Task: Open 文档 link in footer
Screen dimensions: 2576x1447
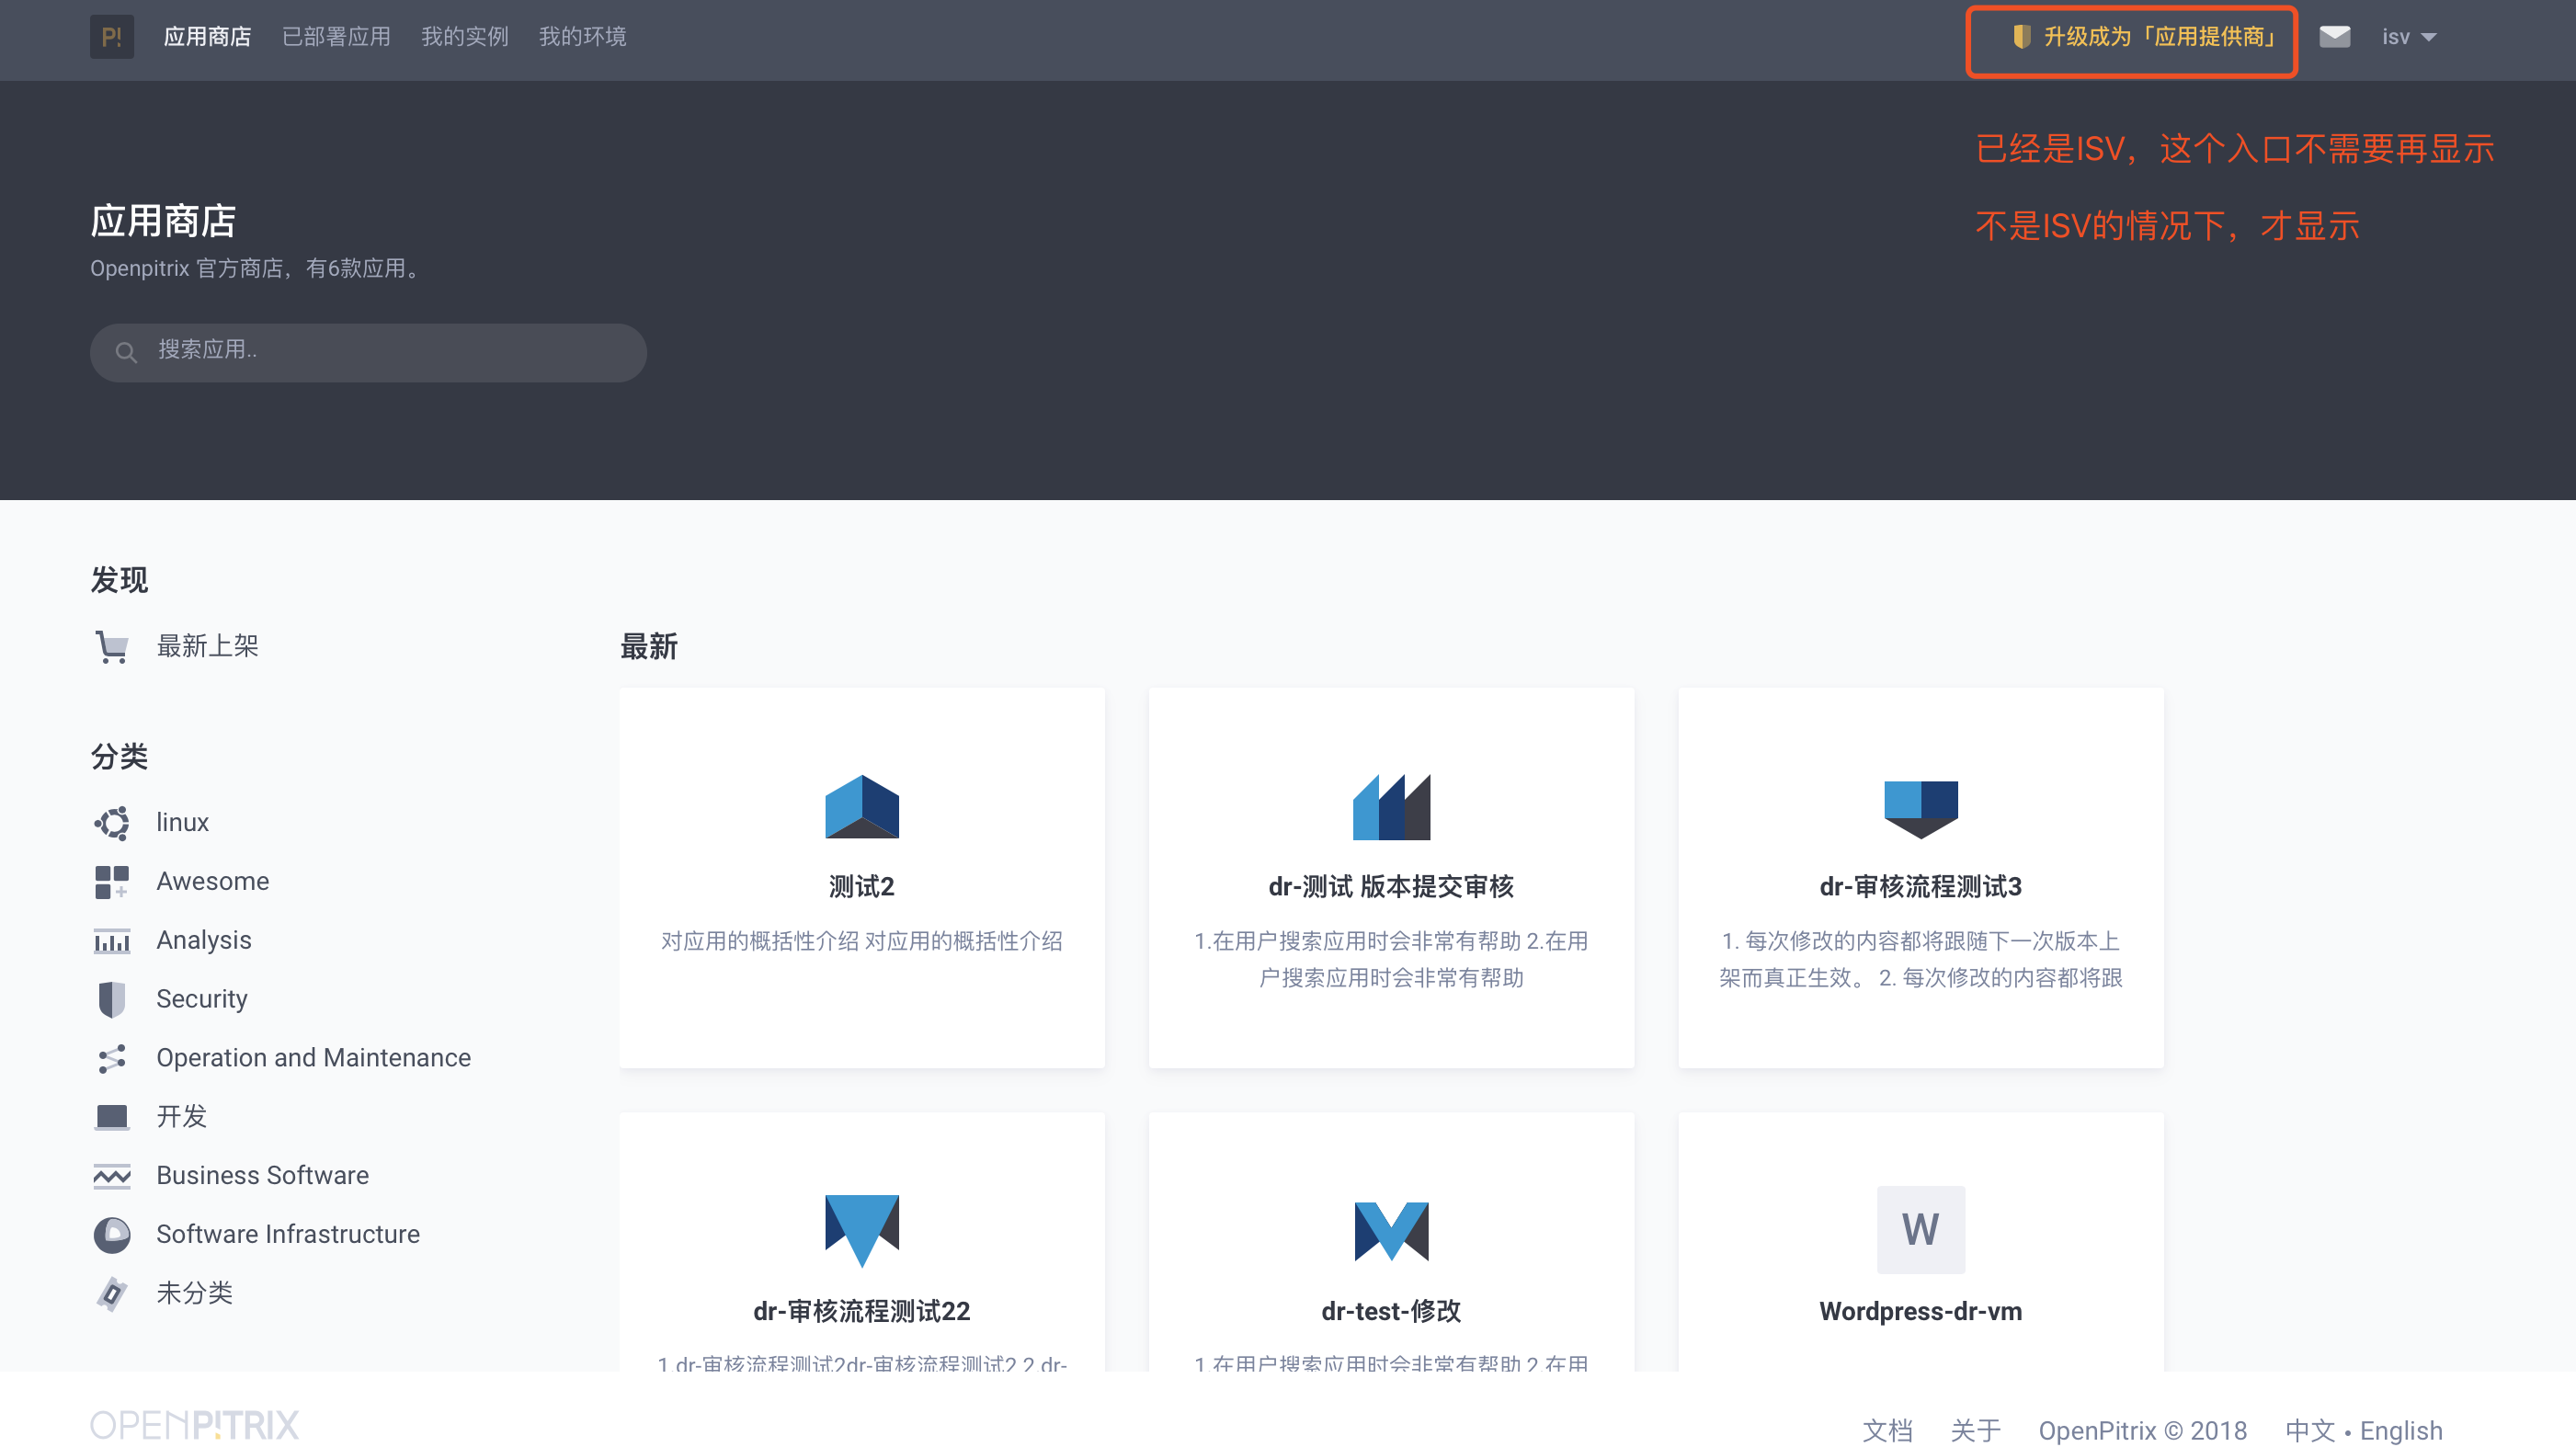Action: pos(1888,1430)
